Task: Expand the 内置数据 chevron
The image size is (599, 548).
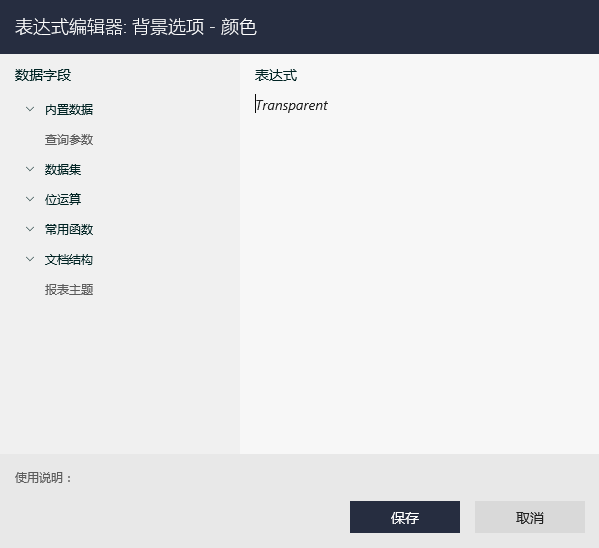Action: [x=30, y=109]
